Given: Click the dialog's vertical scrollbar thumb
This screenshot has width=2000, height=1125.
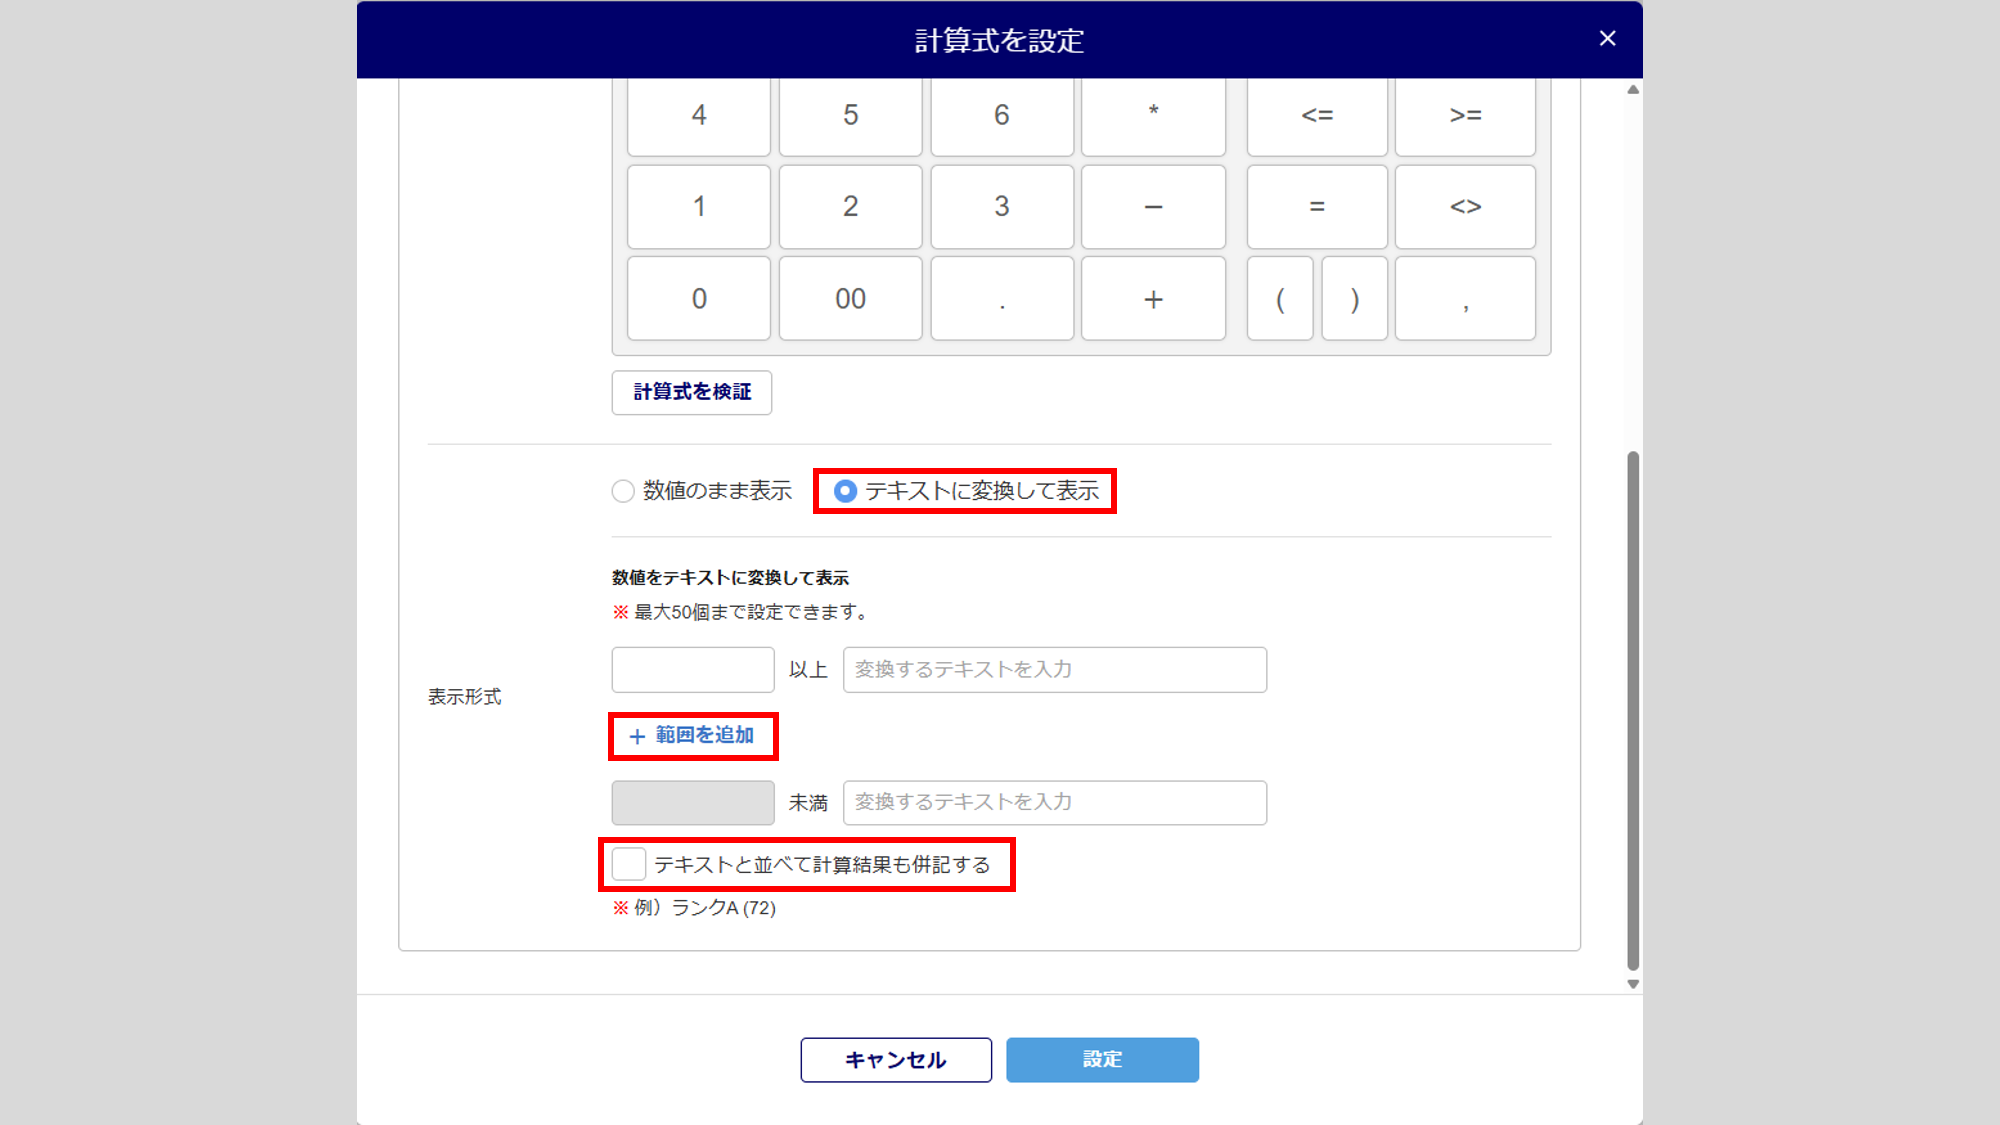Looking at the screenshot, I should point(1633,710).
